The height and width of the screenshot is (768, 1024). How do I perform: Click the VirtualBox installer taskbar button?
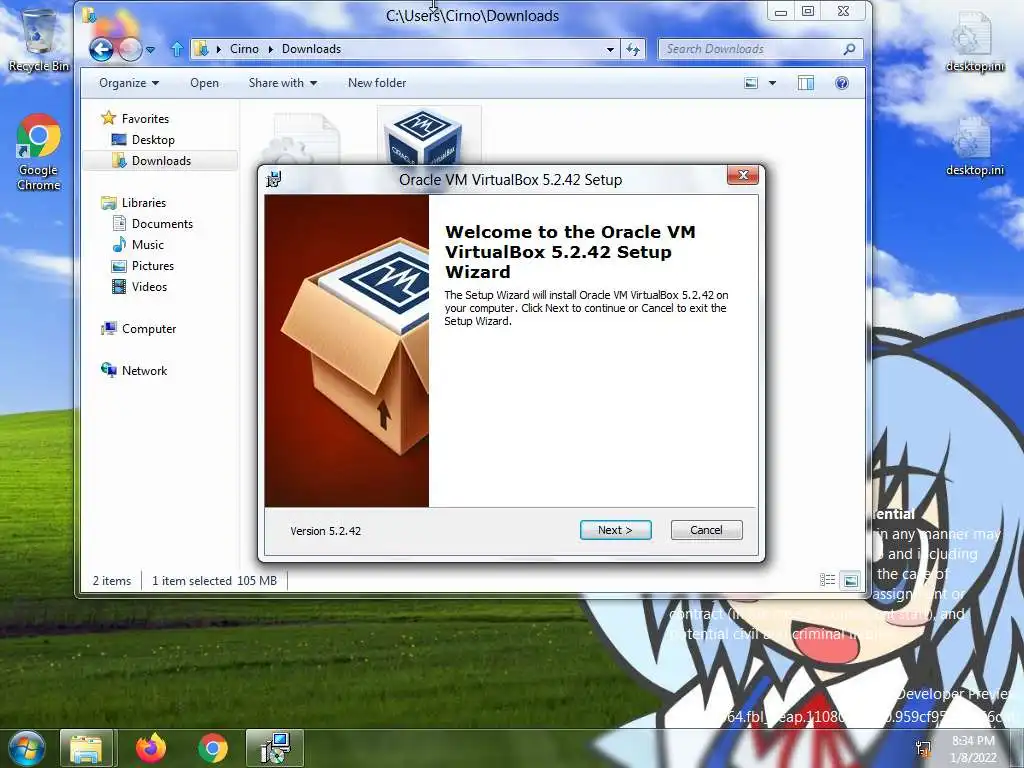coord(275,748)
